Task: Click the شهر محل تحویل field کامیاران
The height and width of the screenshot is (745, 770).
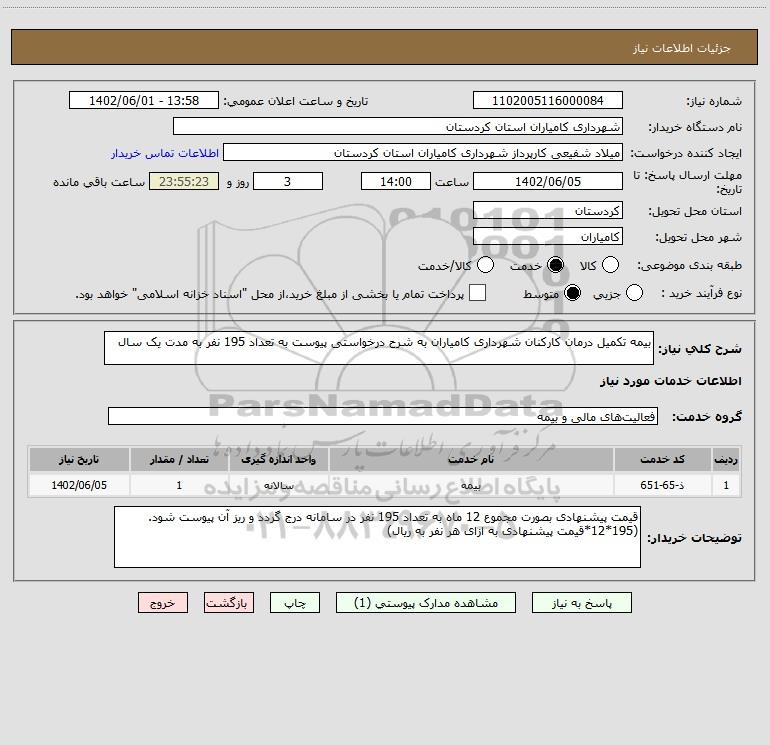Action: pos(548,237)
